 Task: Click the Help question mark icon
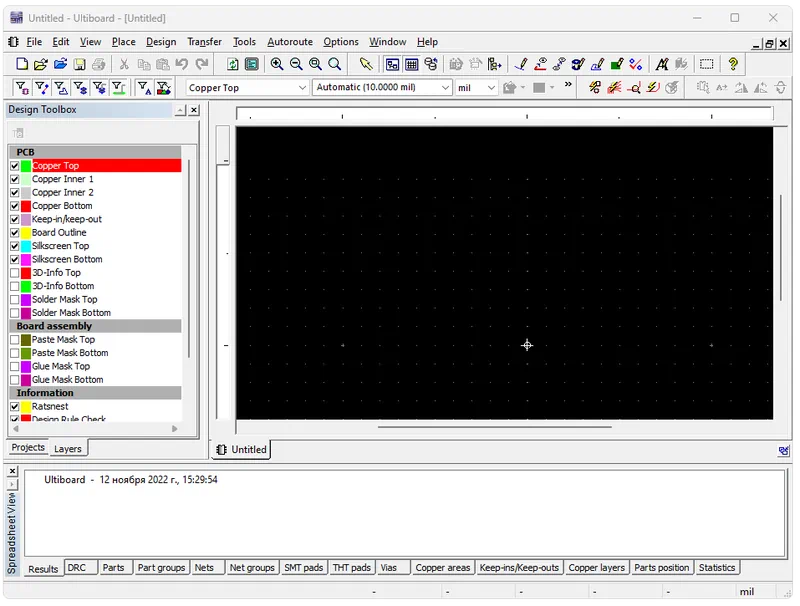pos(733,64)
